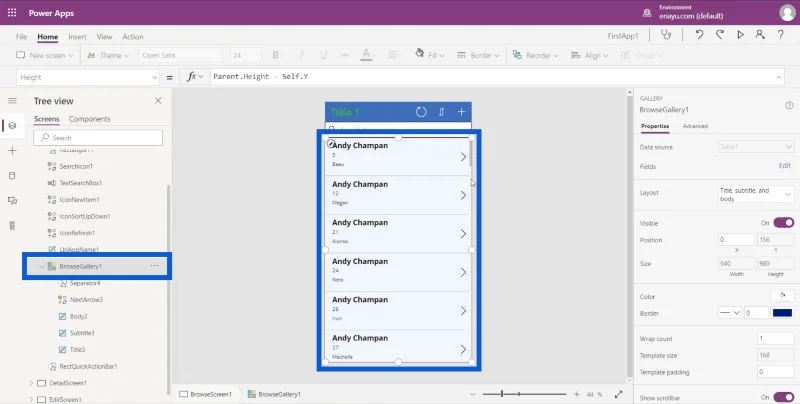Click the refresh icon in app header

[421, 112]
